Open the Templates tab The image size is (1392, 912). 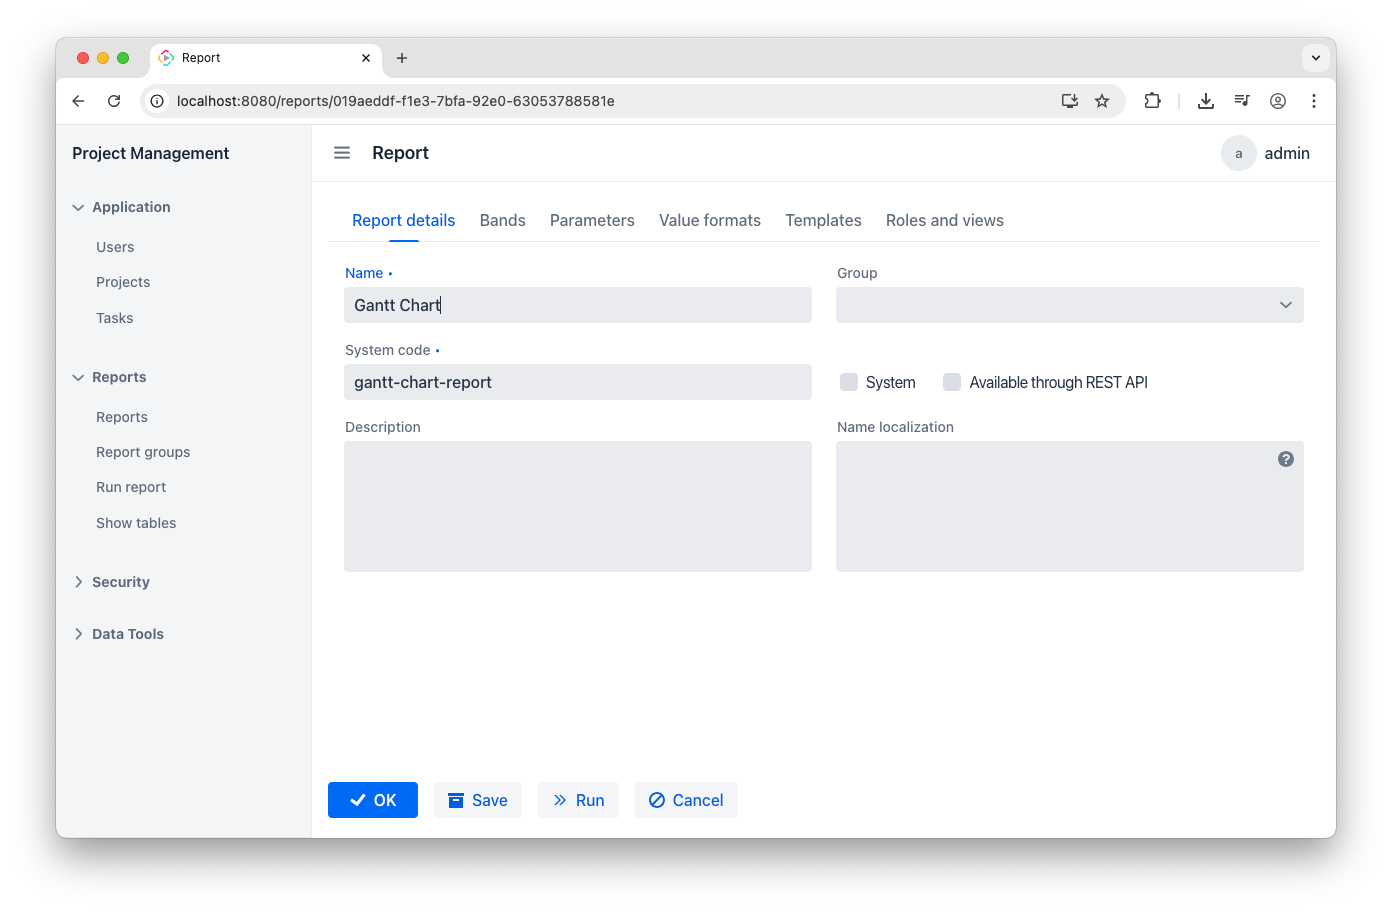click(823, 220)
